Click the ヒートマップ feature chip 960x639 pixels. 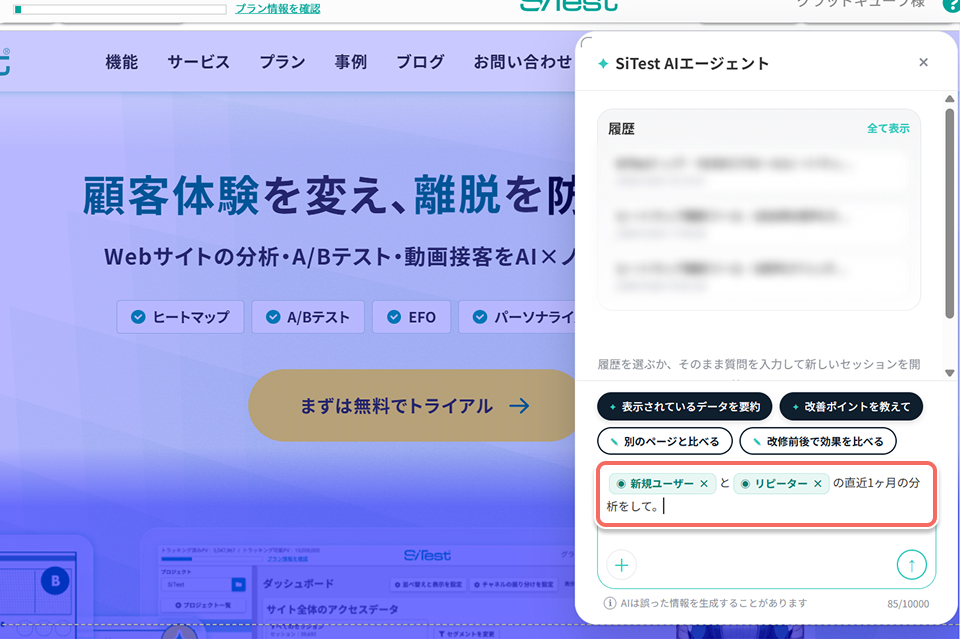pos(181,316)
